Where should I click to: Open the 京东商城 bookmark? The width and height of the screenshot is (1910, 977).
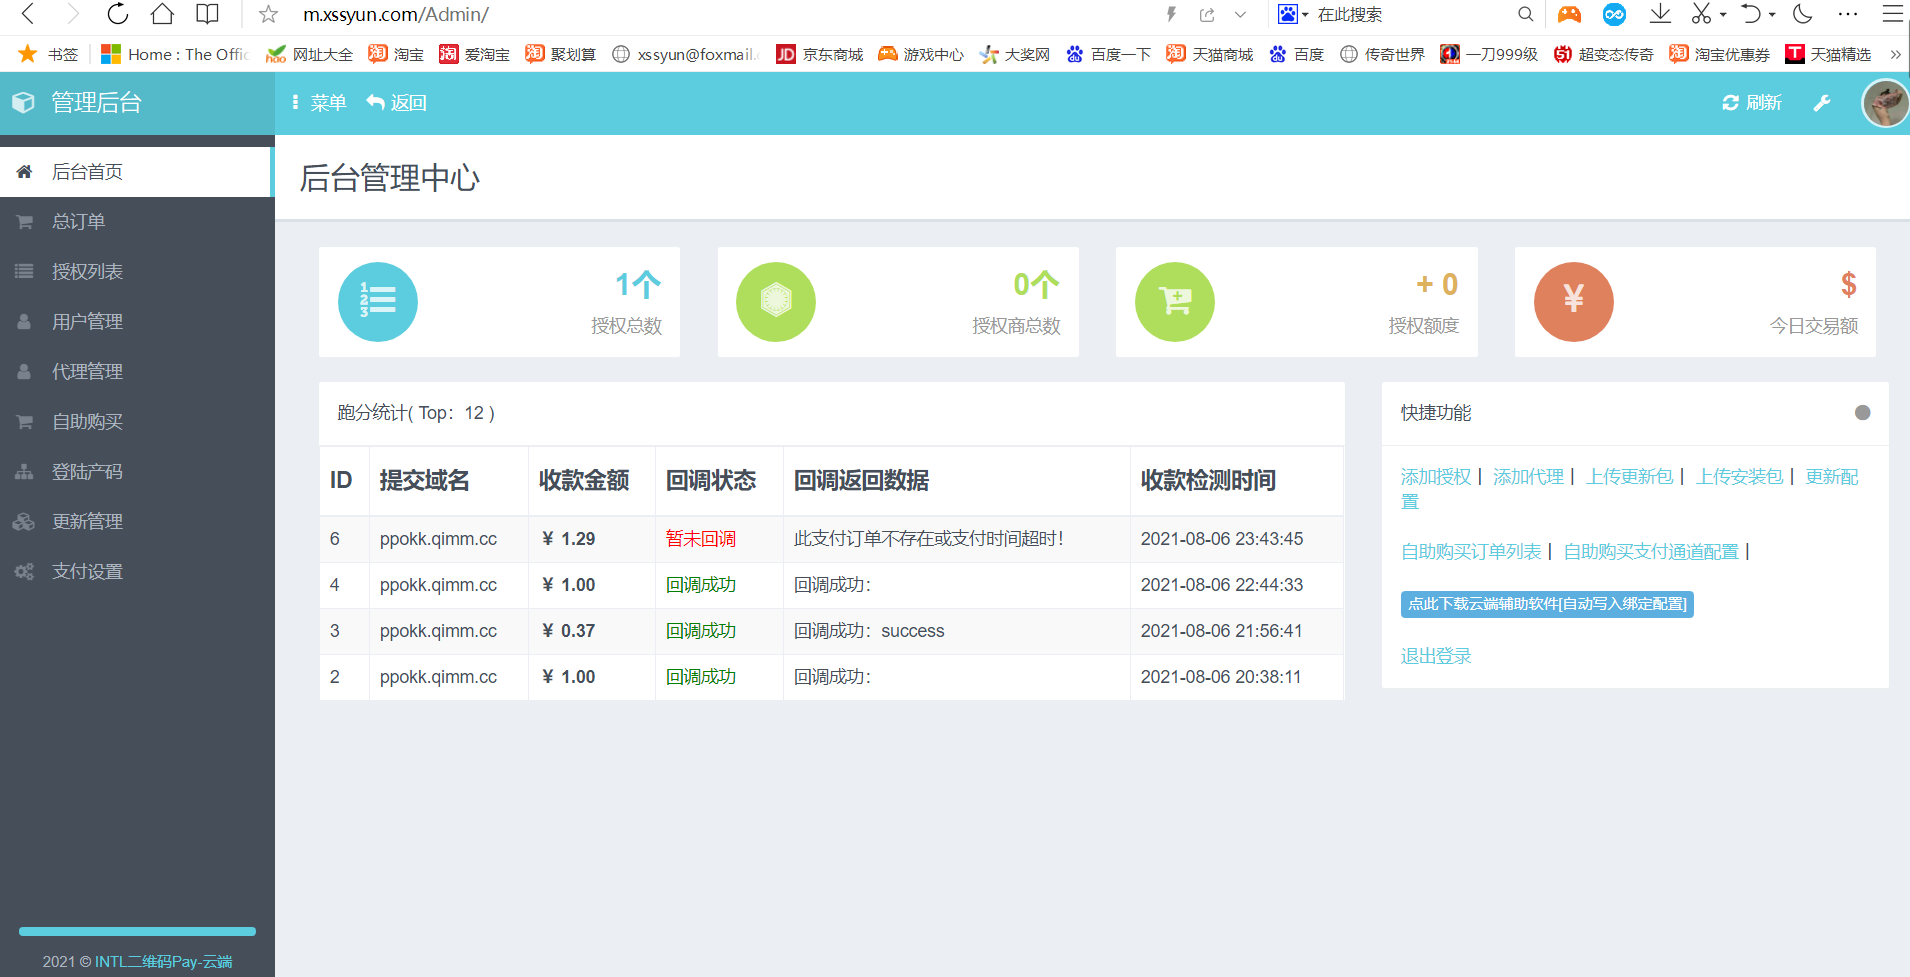pos(820,54)
